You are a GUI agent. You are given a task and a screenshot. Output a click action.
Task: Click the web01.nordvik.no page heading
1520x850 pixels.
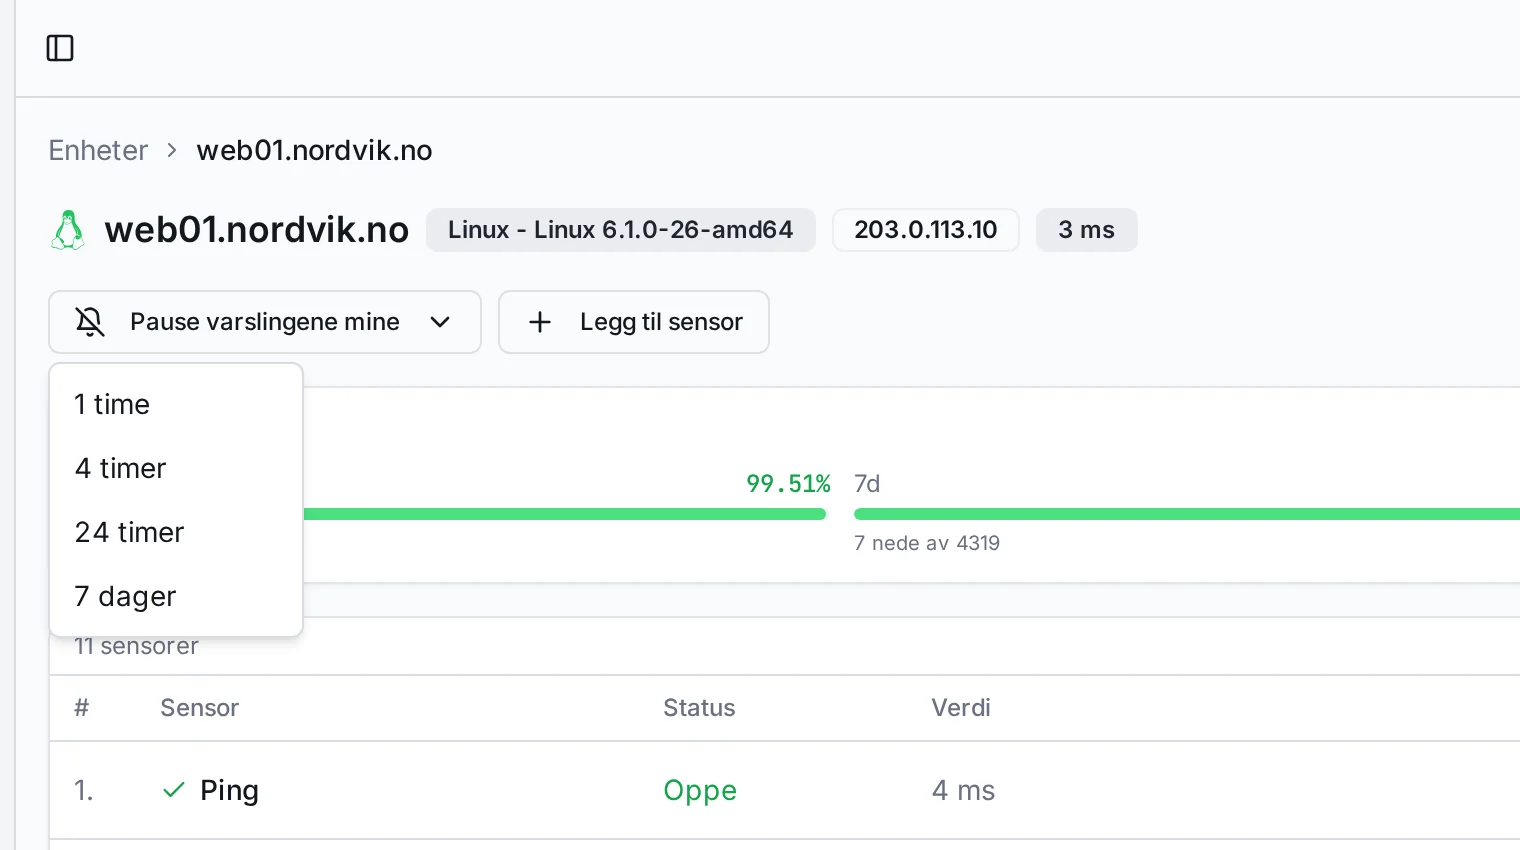click(257, 230)
